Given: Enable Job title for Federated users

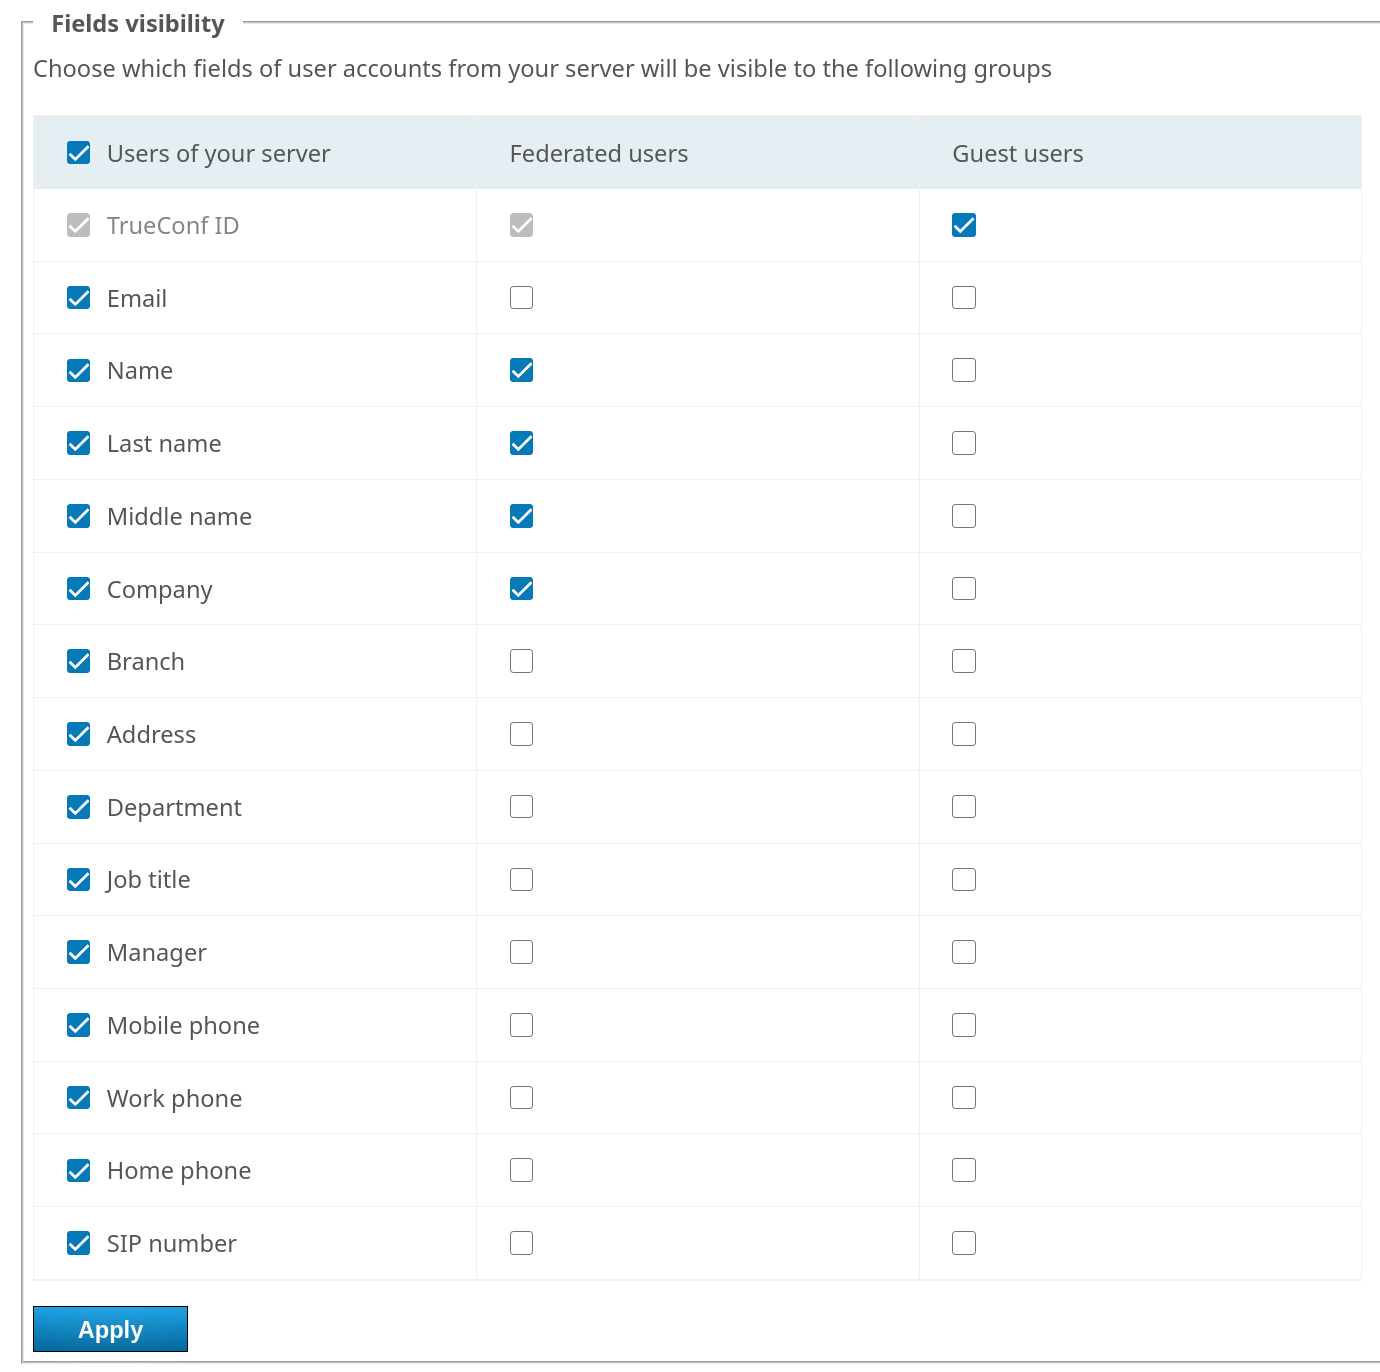Looking at the screenshot, I should (521, 879).
